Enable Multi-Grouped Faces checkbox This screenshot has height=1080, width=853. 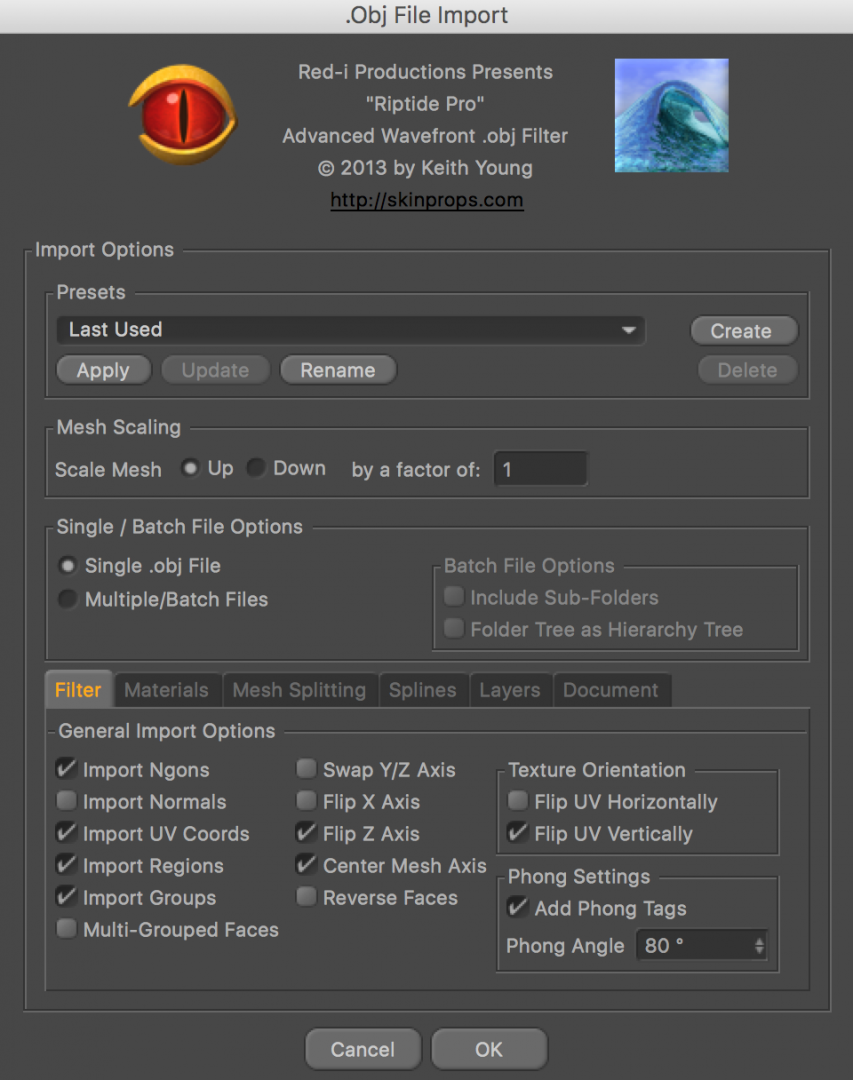click(66, 928)
